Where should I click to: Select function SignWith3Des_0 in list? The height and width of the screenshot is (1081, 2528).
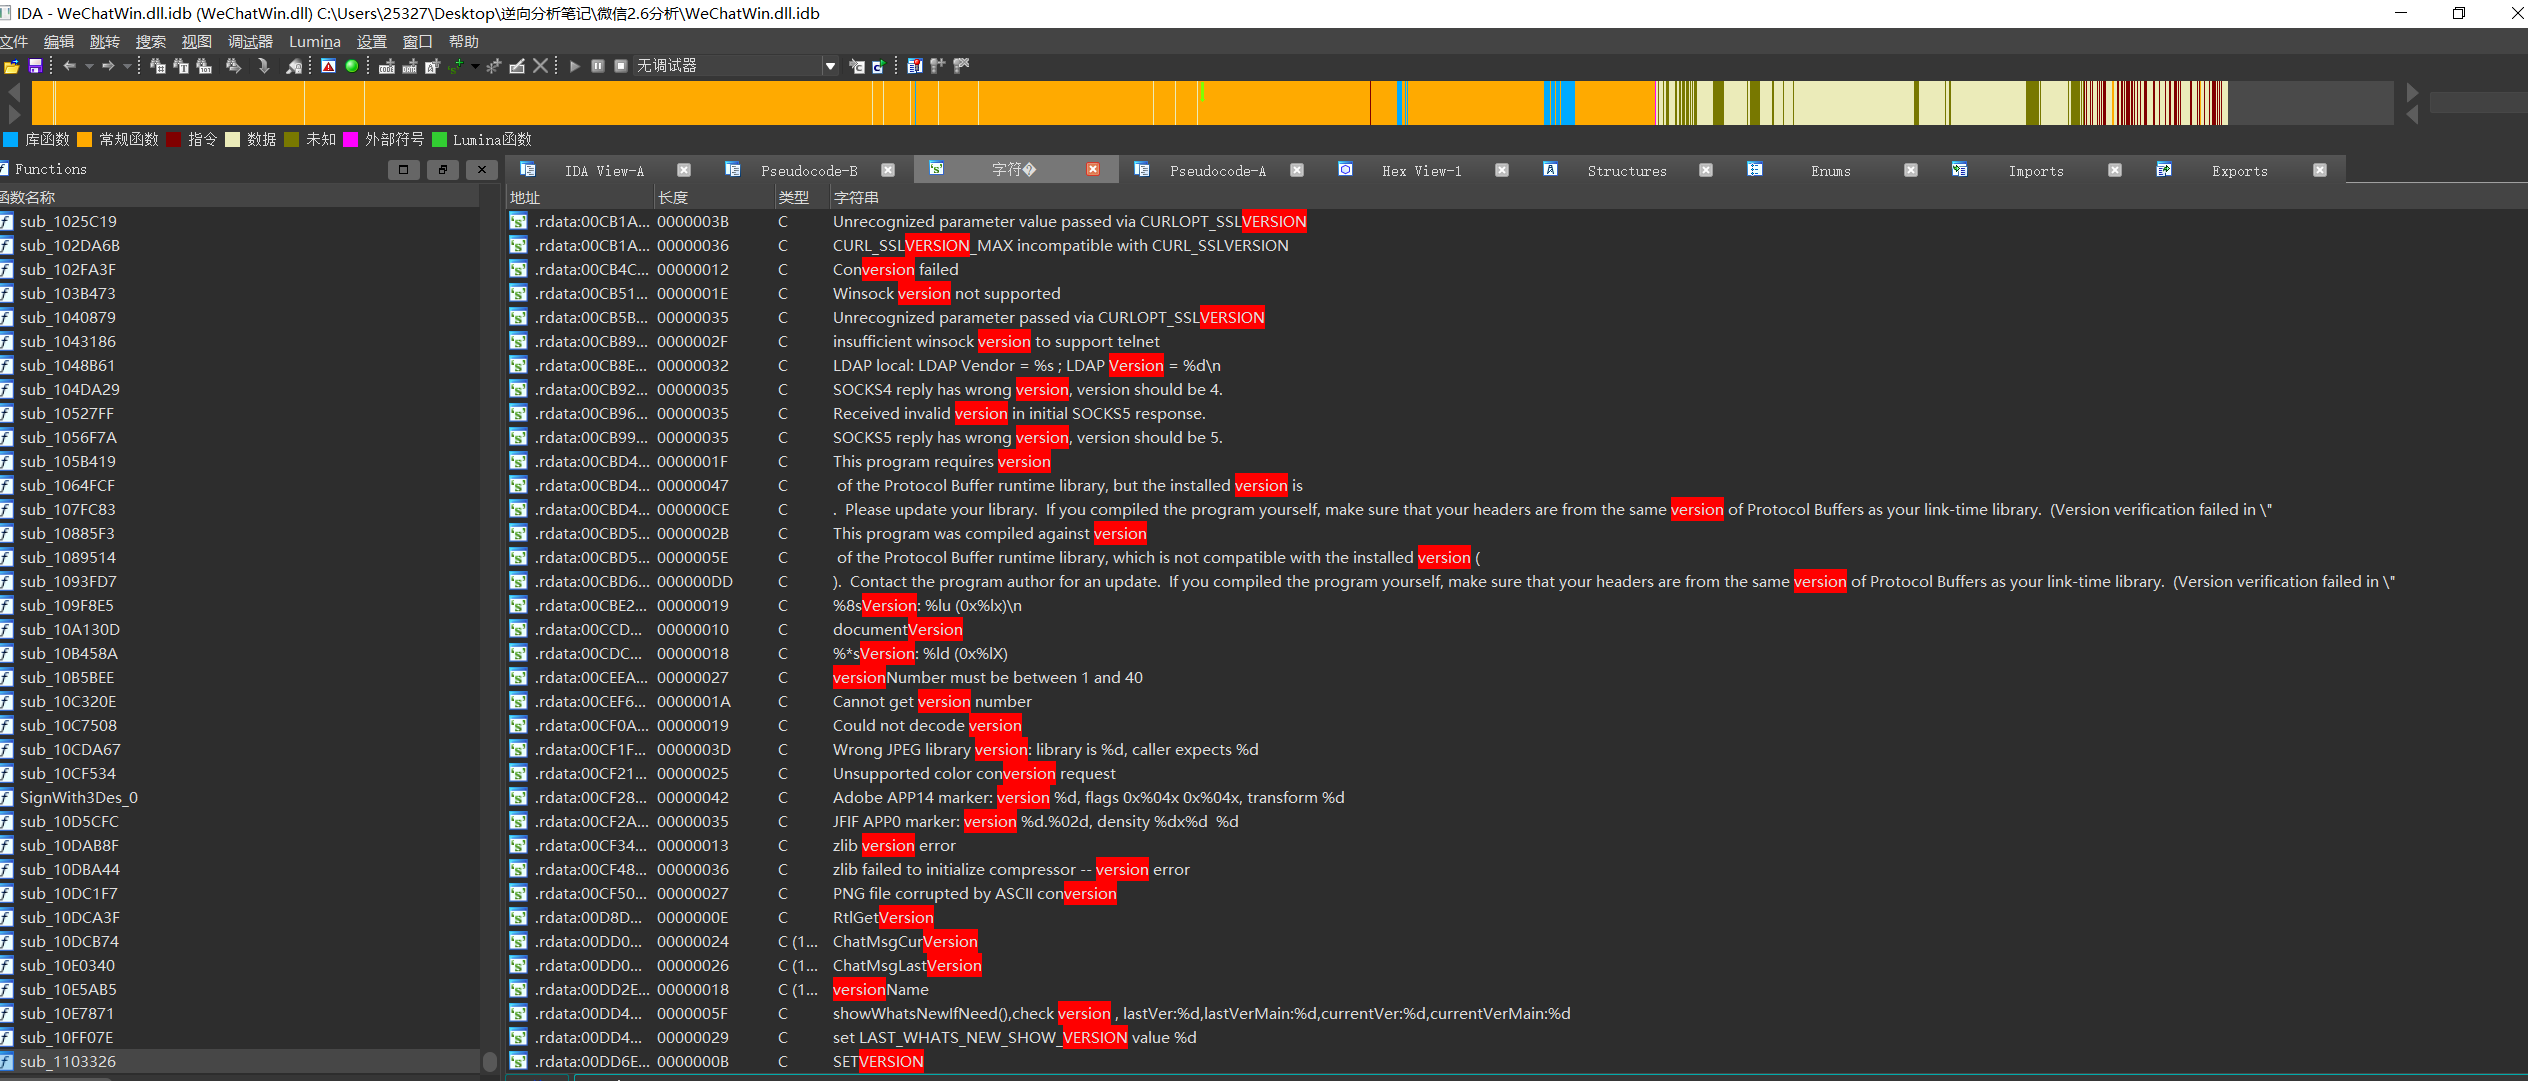click(x=79, y=797)
